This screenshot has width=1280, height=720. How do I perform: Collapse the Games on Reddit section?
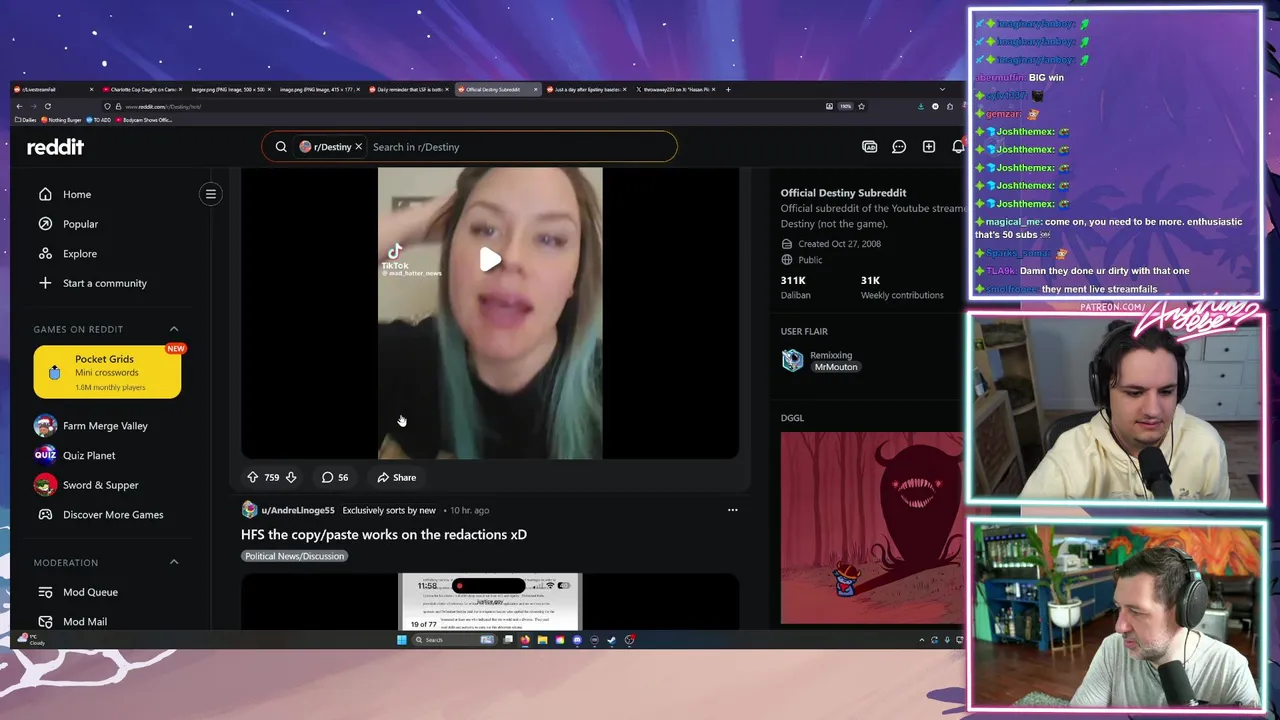click(x=174, y=329)
